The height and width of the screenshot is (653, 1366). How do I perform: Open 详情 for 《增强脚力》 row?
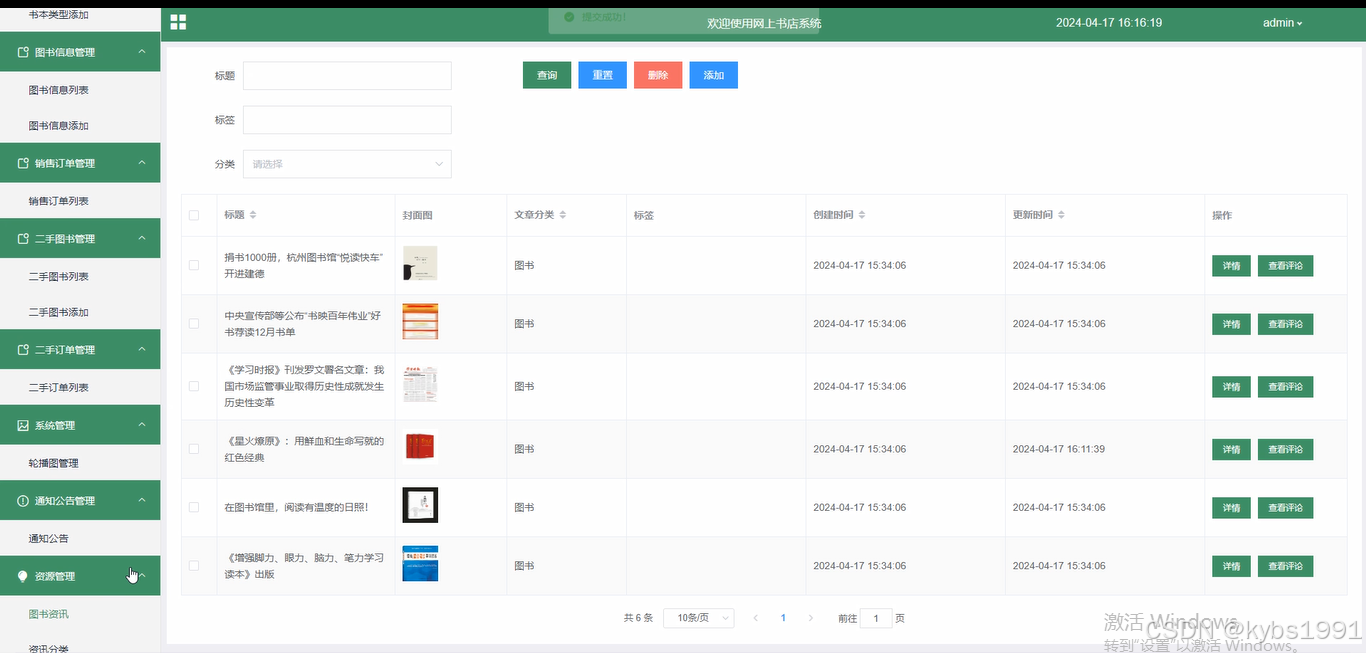click(x=1231, y=566)
